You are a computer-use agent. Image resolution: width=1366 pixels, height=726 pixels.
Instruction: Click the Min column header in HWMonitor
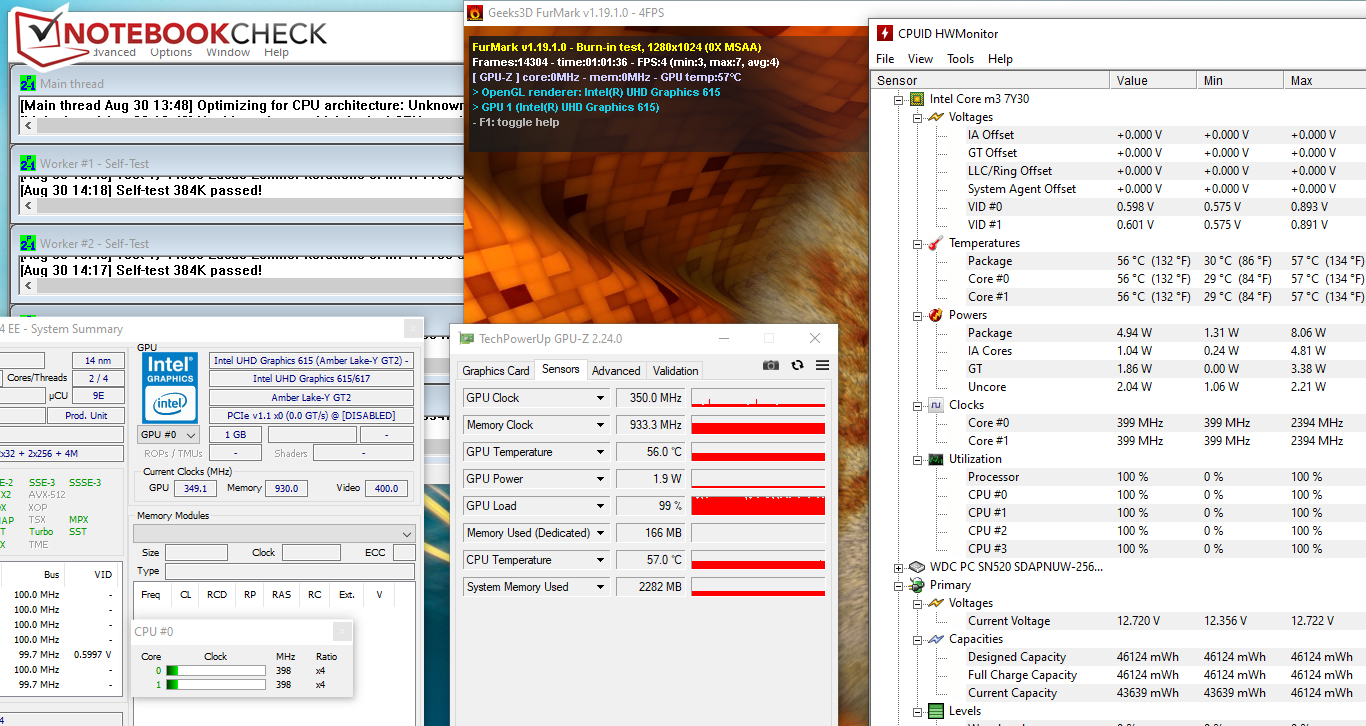pos(1240,80)
